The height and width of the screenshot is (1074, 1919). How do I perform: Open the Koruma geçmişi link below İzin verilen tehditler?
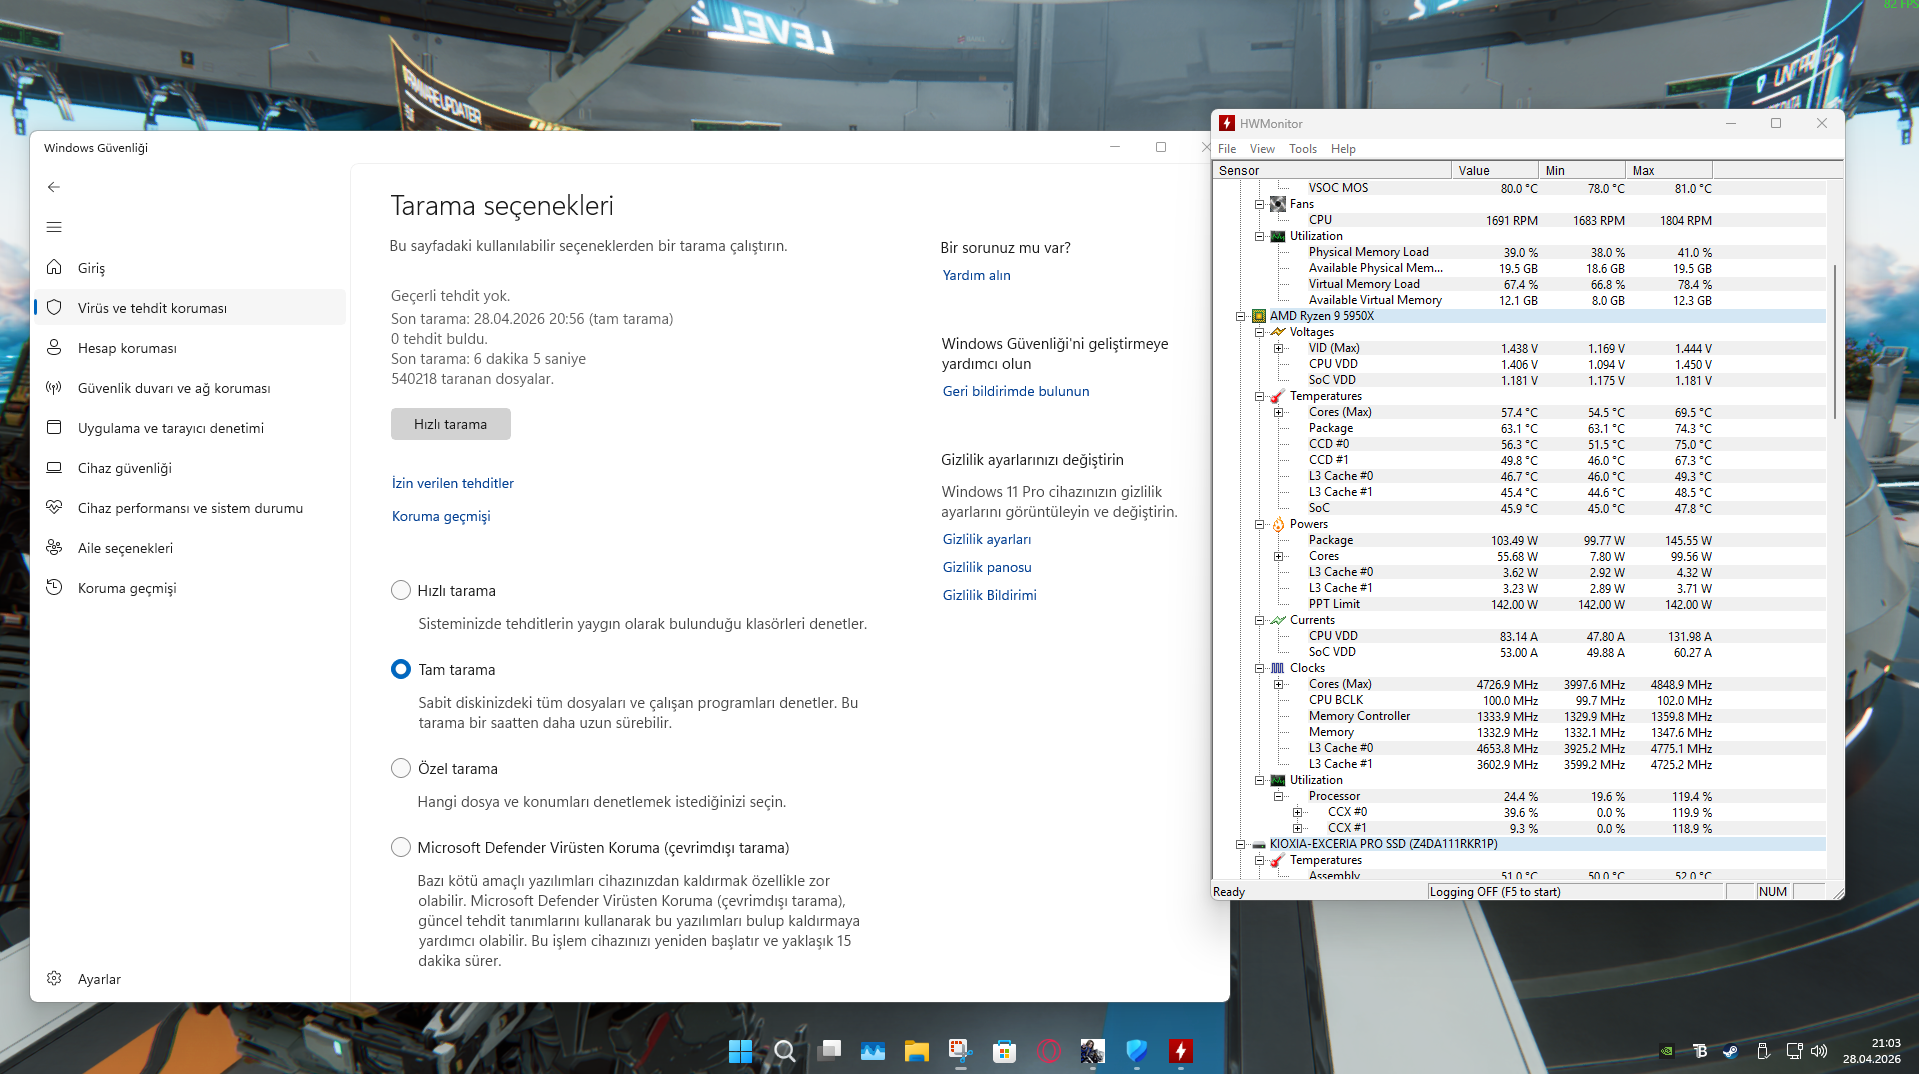coord(441,516)
